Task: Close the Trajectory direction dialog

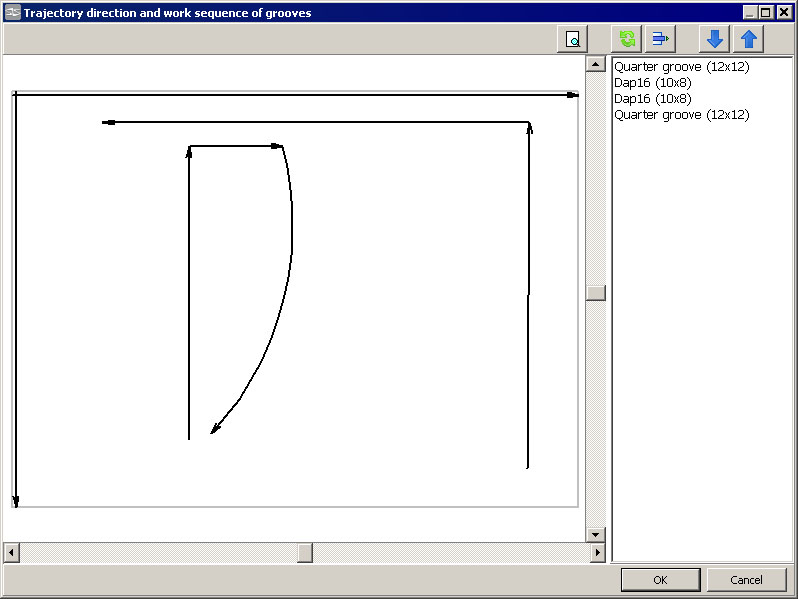Action: pos(784,12)
